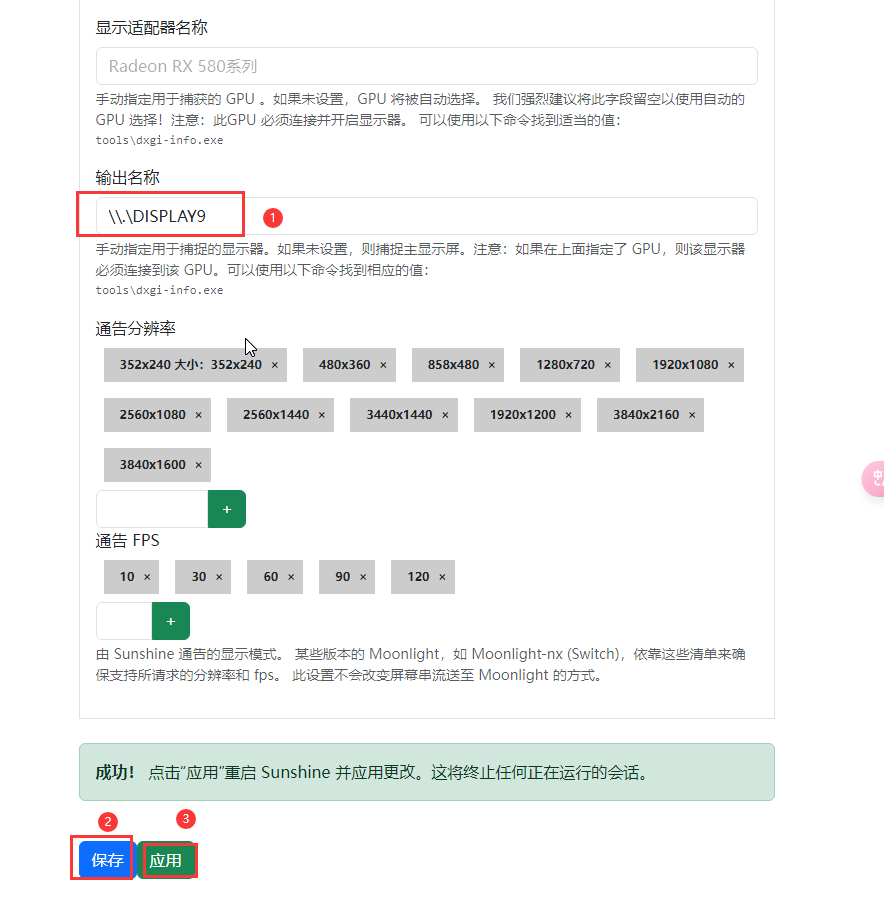Add FPS with the green plus button

pyautogui.click(x=171, y=621)
